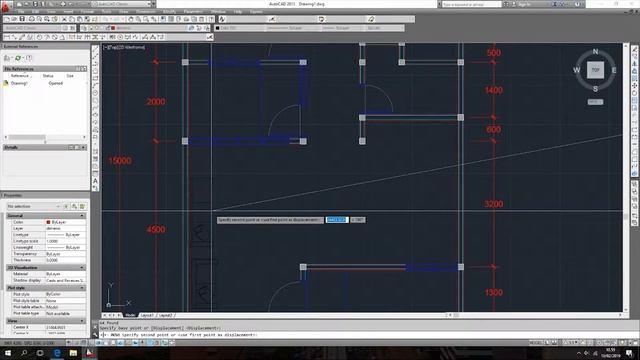Collapse the Plot style section
Image resolution: width=640 pixels, height=360 pixels.
pyautogui.click(x=82, y=288)
